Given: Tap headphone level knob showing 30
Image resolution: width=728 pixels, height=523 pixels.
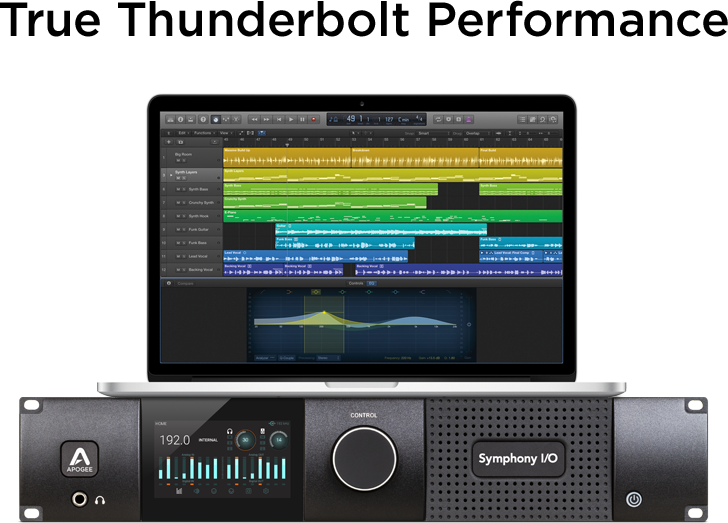Looking at the screenshot, I should [x=245, y=440].
